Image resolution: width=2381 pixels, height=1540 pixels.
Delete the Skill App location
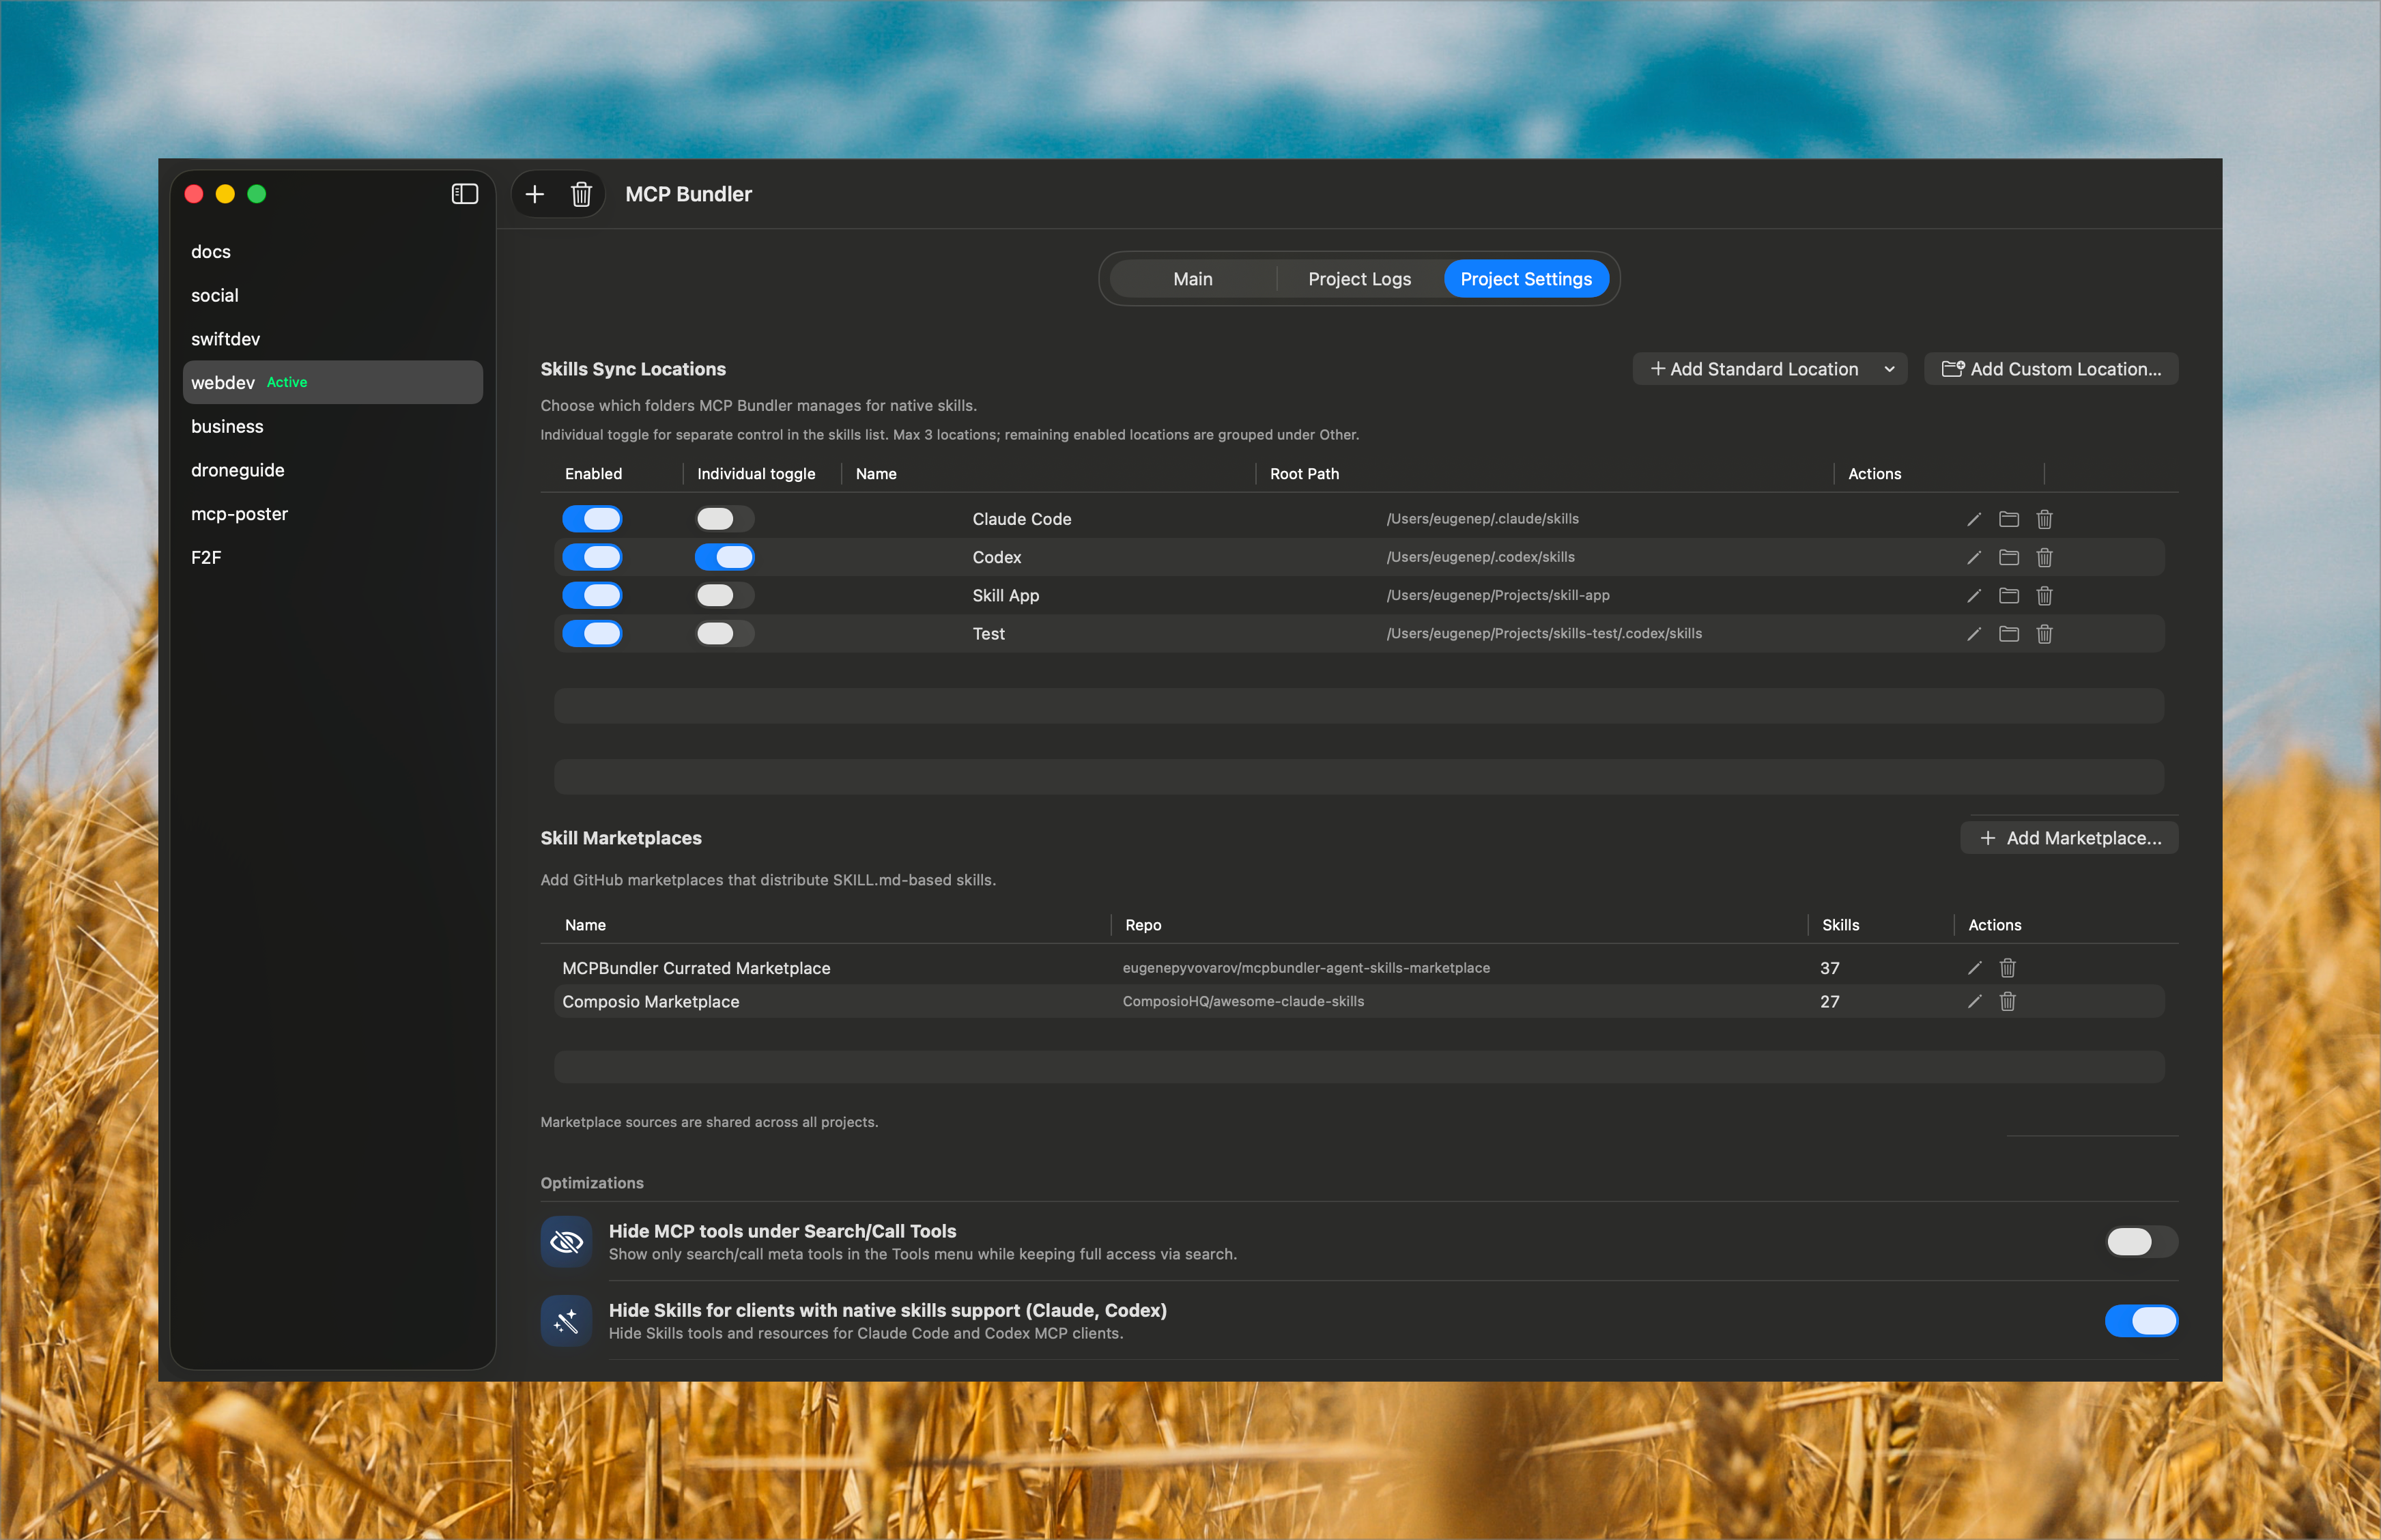2045,596
